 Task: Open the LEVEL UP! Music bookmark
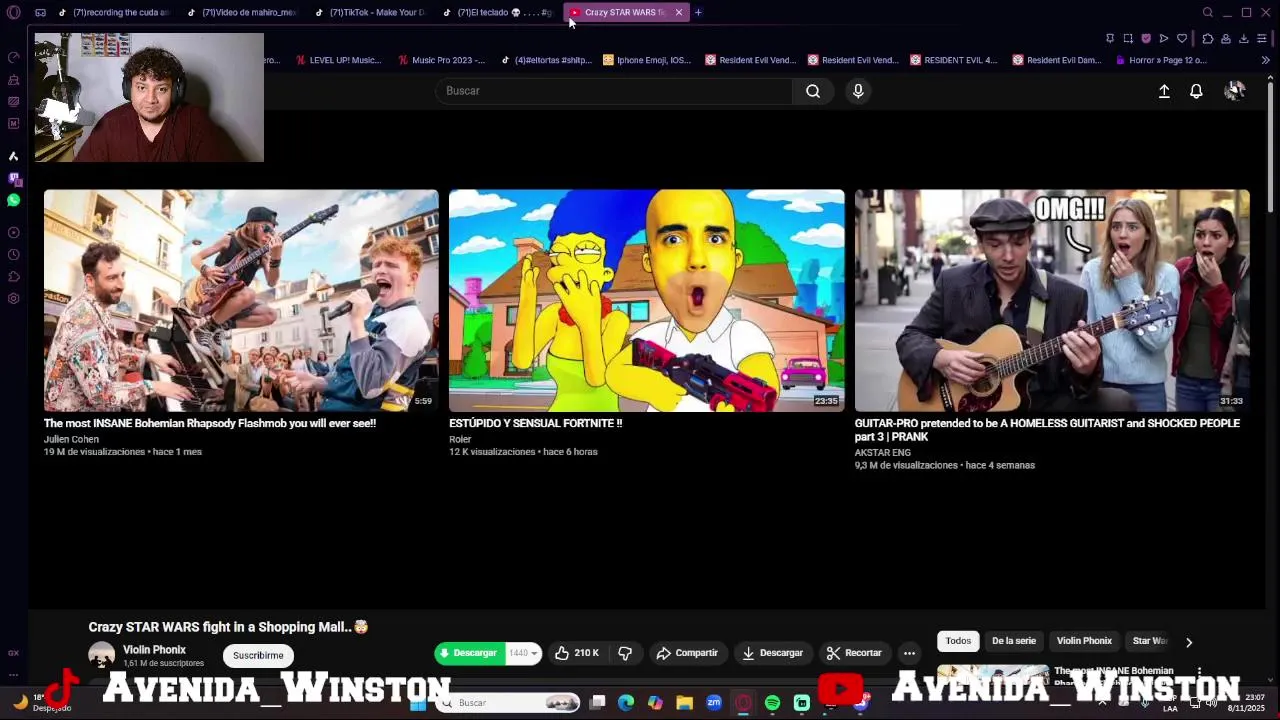(338, 60)
